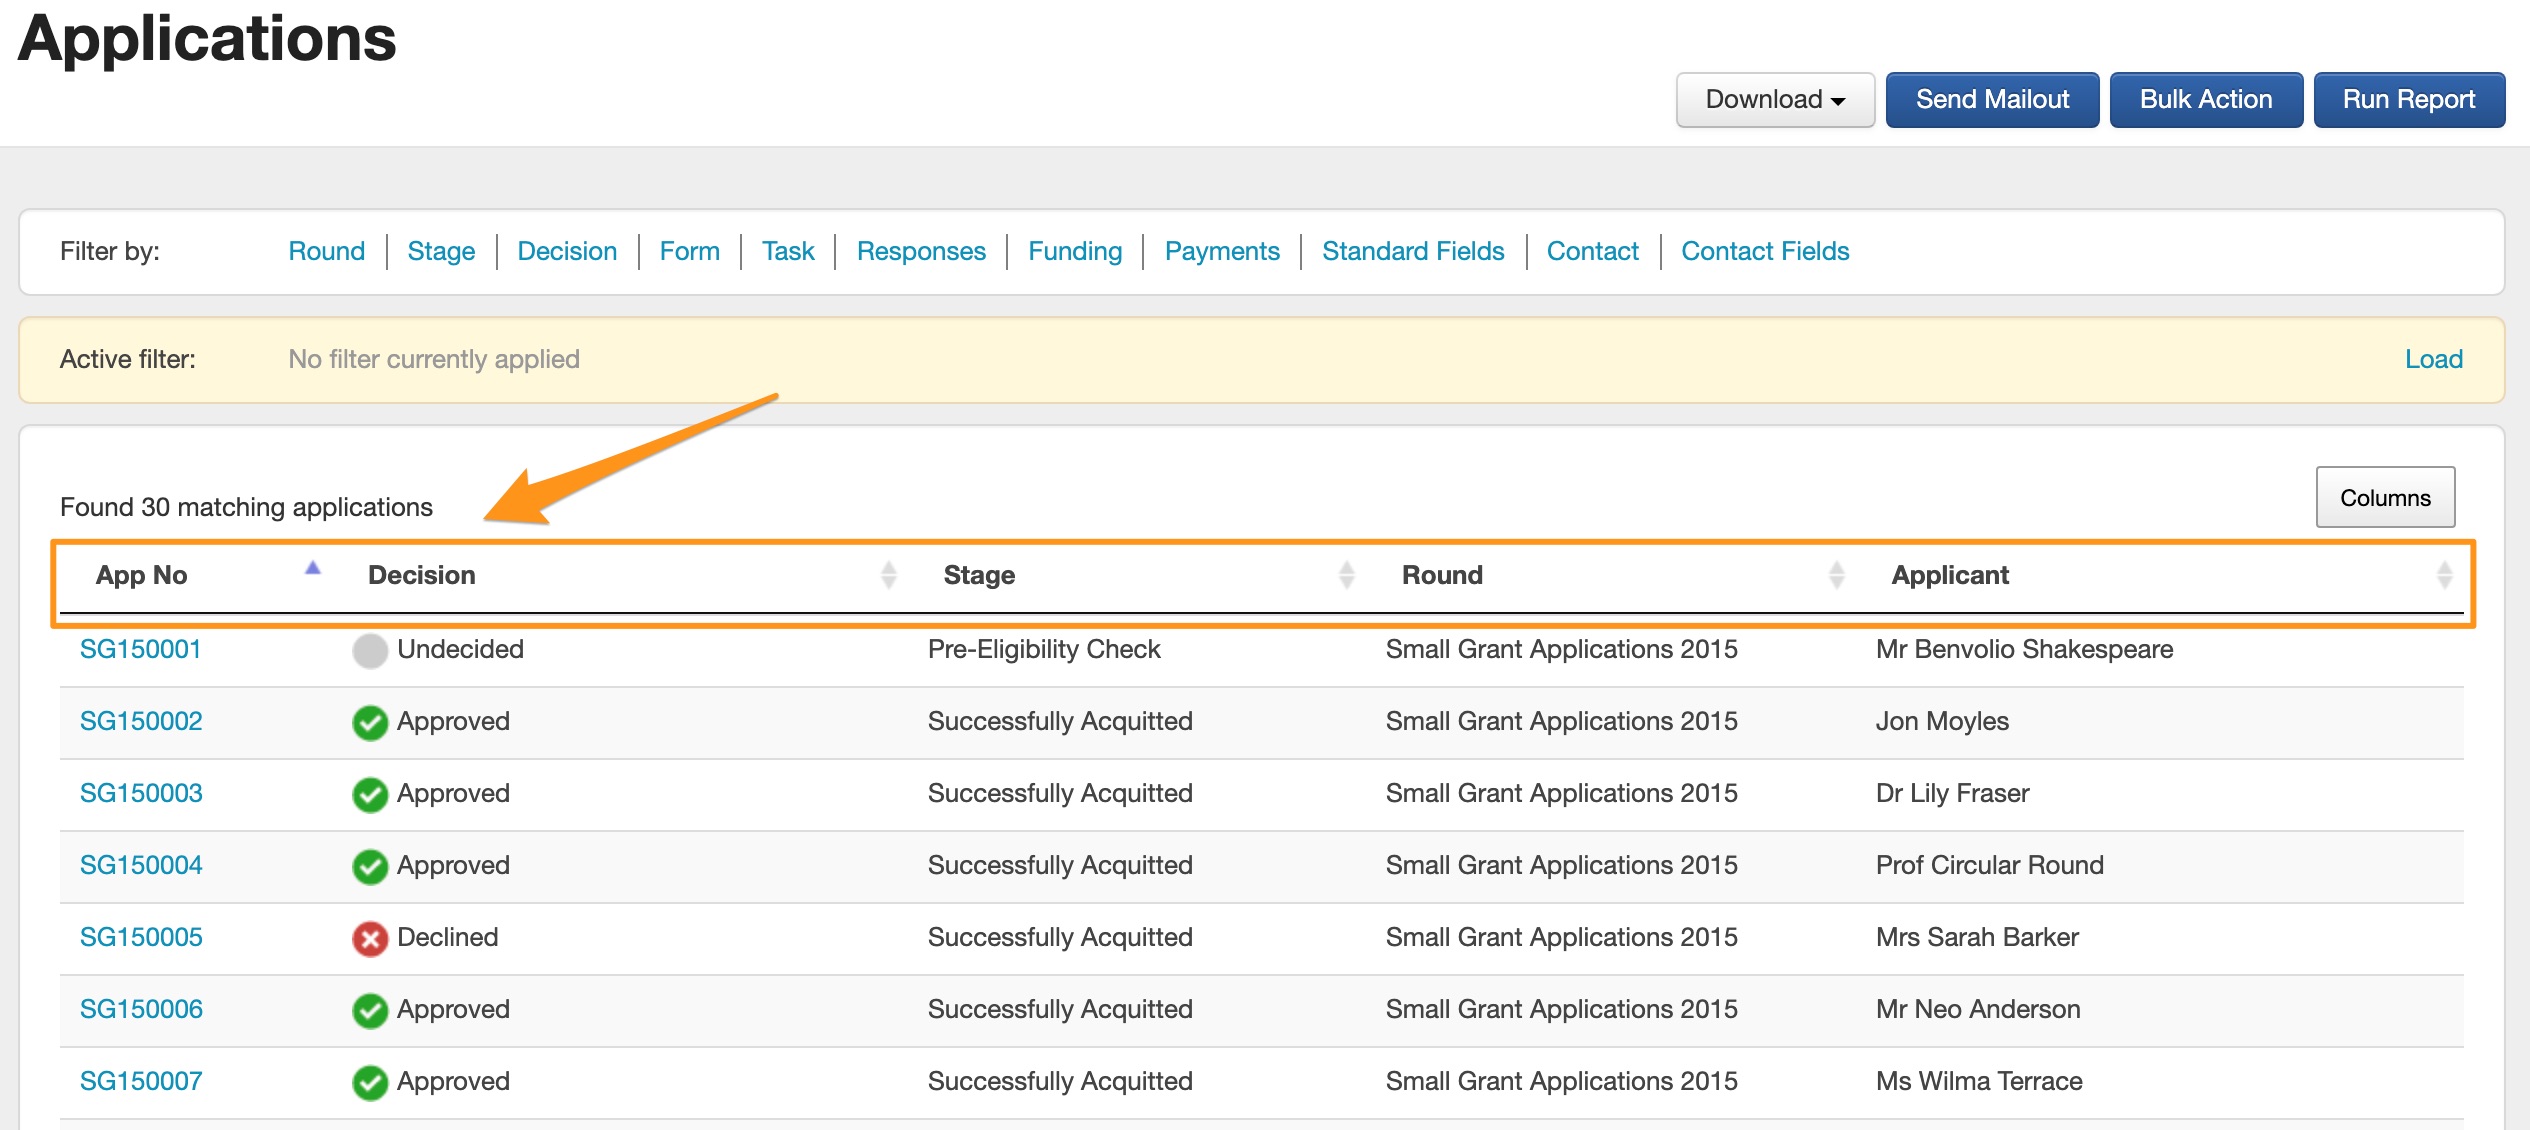Image resolution: width=2530 pixels, height=1130 pixels.
Task: Click grey Undecided status icon for SG150001
Action: (x=370, y=651)
